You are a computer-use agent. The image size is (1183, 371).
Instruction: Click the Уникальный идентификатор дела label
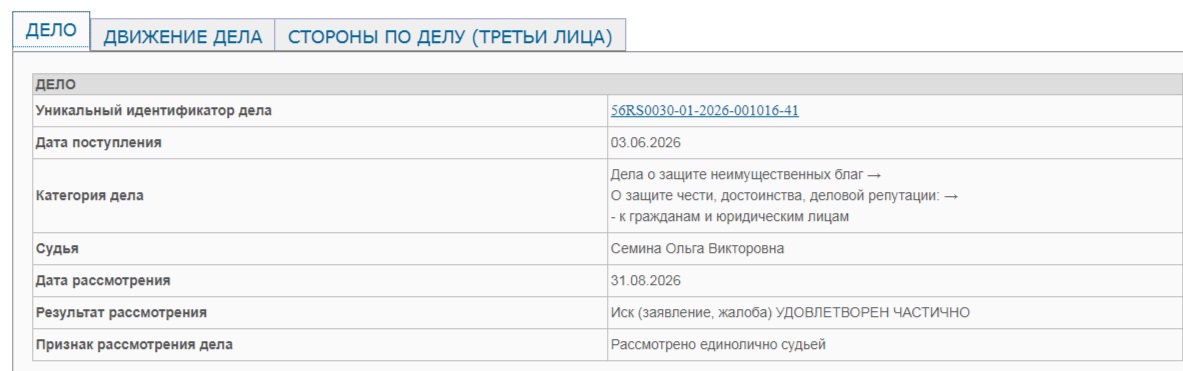click(x=154, y=112)
